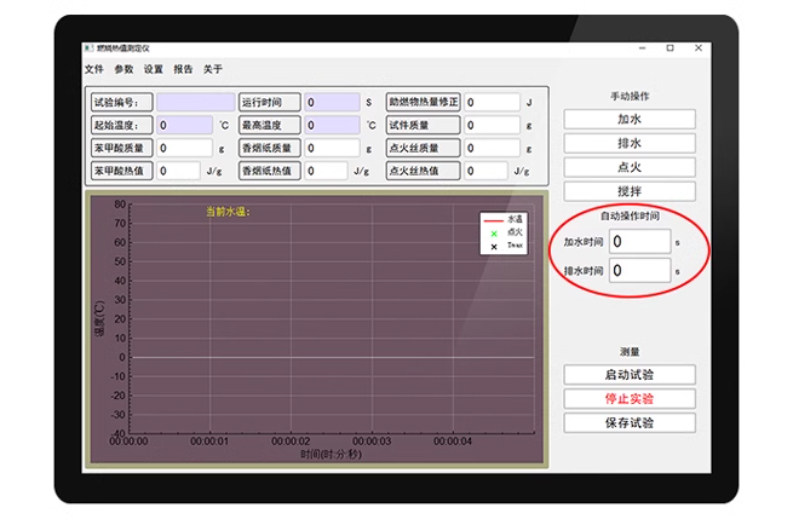This screenshot has width=790, height=525.
Task: Click the 助燃物热量修正 input field
Action: tap(492, 102)
